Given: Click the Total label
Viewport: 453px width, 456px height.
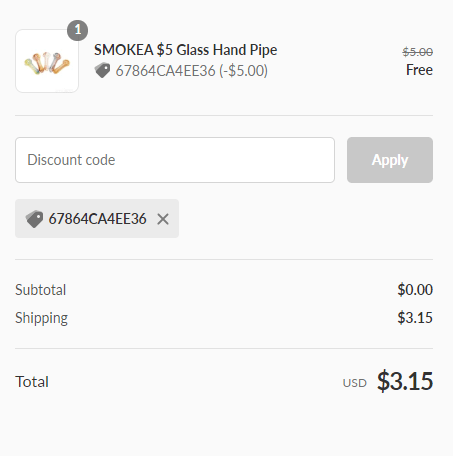Looking at the screenshot, I should pos(32,382).
